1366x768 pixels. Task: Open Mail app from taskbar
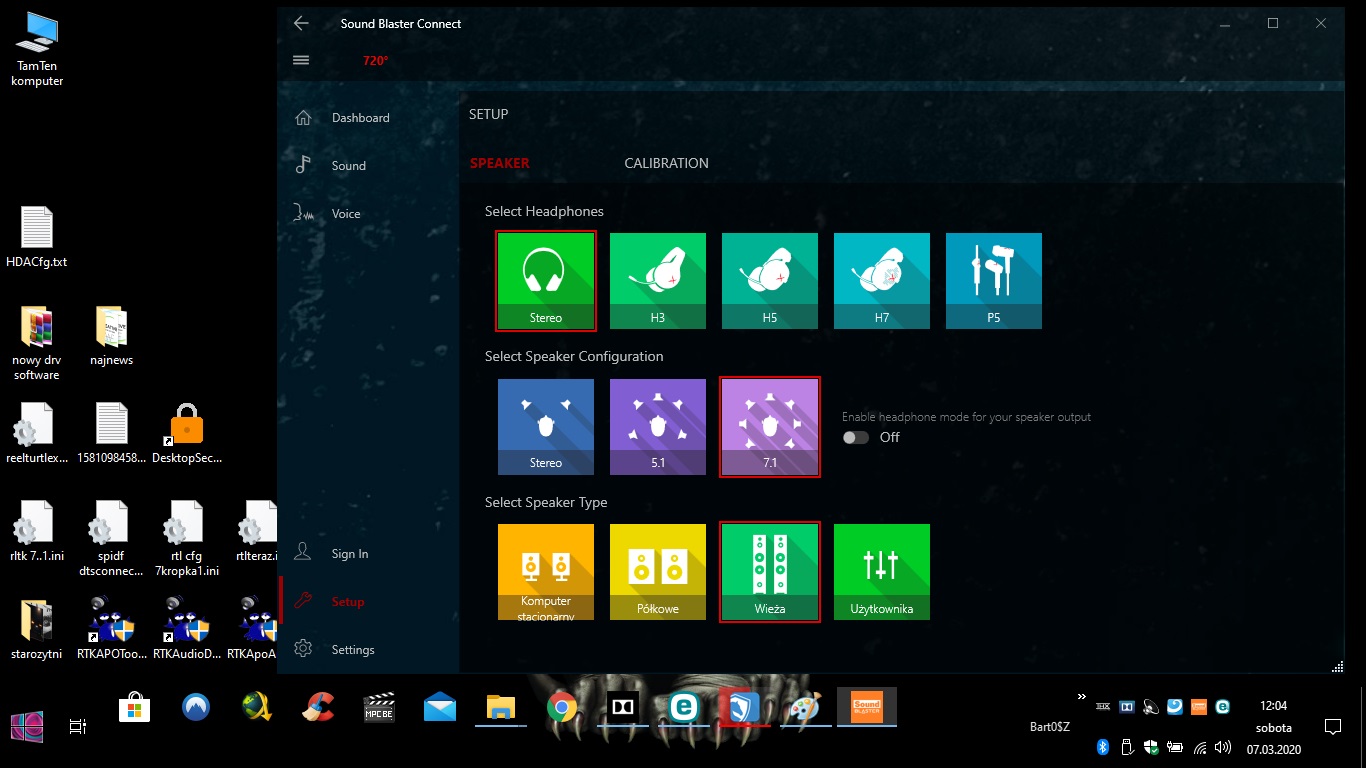[x=440, y=708]
